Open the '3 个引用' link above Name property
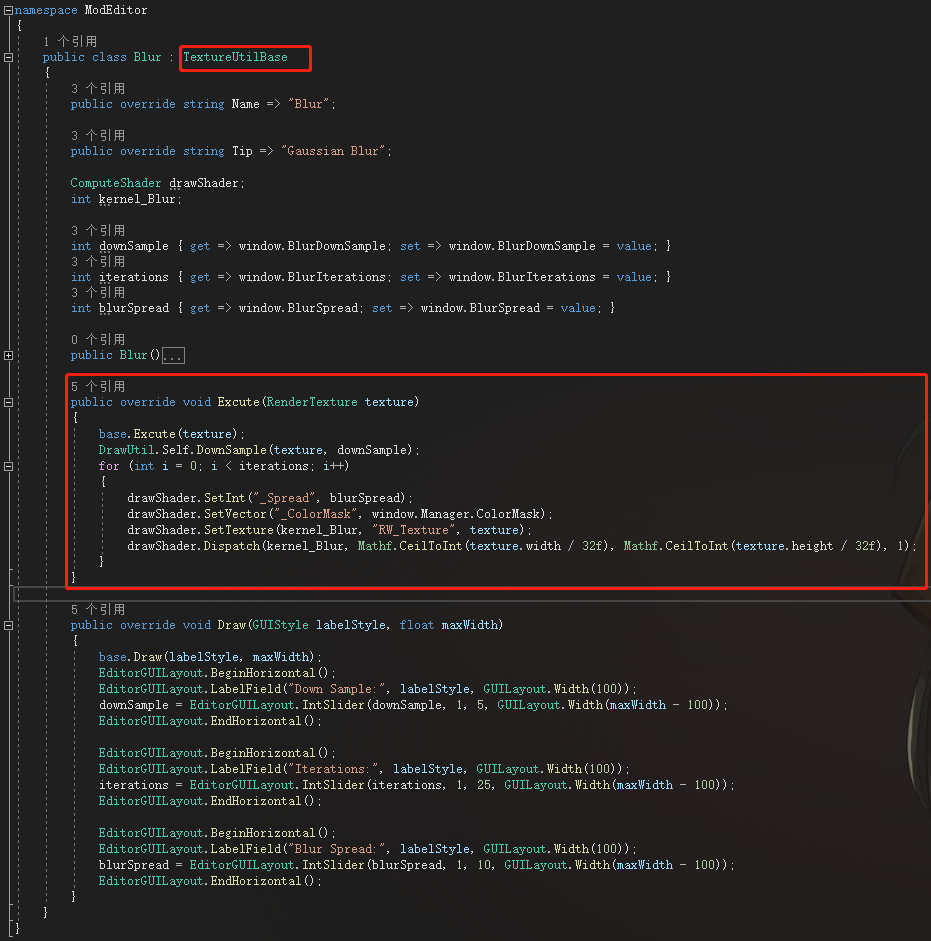931x941 pixels. point(98,89)
